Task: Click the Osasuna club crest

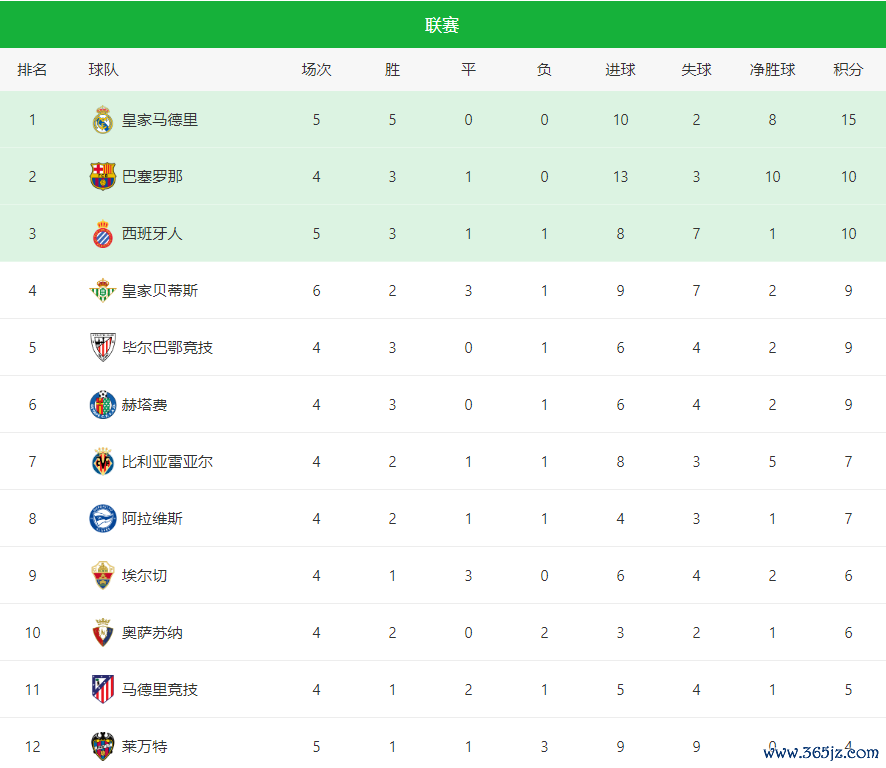Action: 103,633
